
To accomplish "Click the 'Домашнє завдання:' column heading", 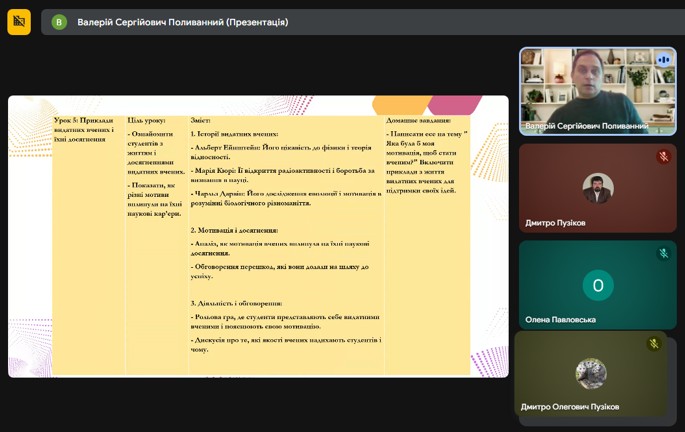I will point(419,120).
